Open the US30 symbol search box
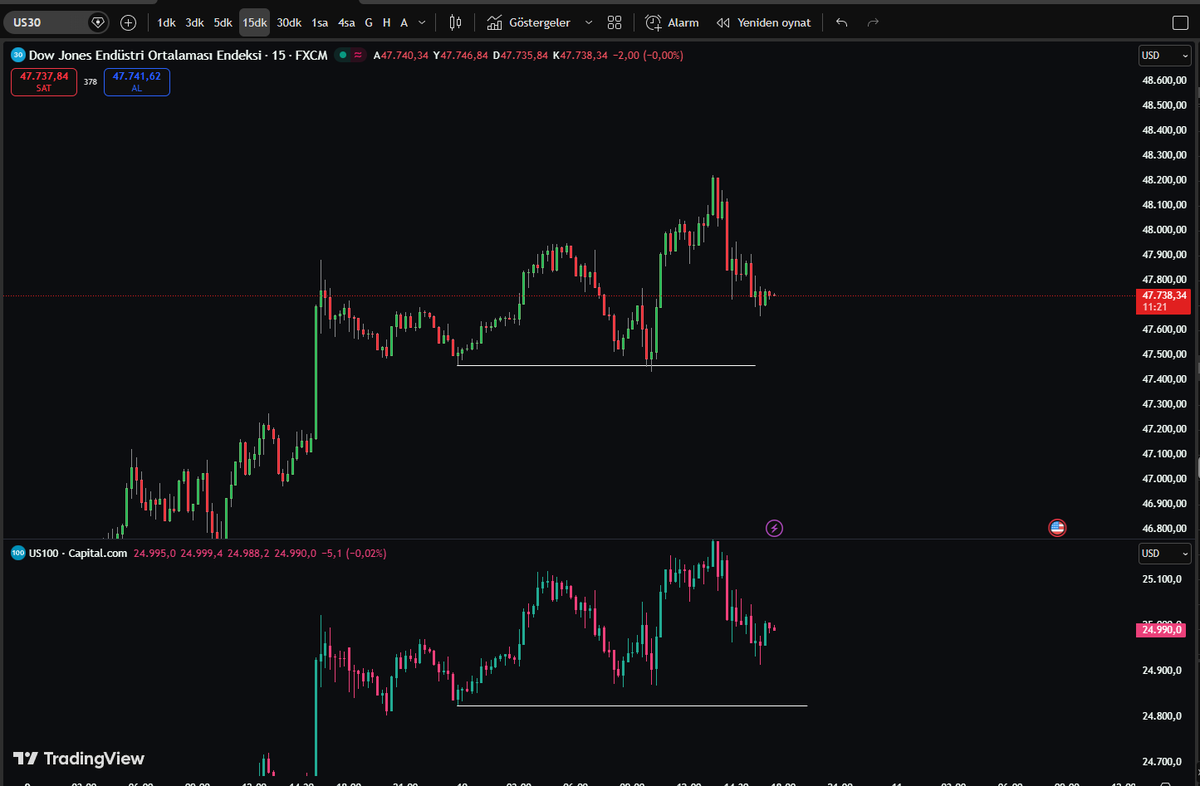Viewport: 1200px width, 786px height. click(58, 22)
